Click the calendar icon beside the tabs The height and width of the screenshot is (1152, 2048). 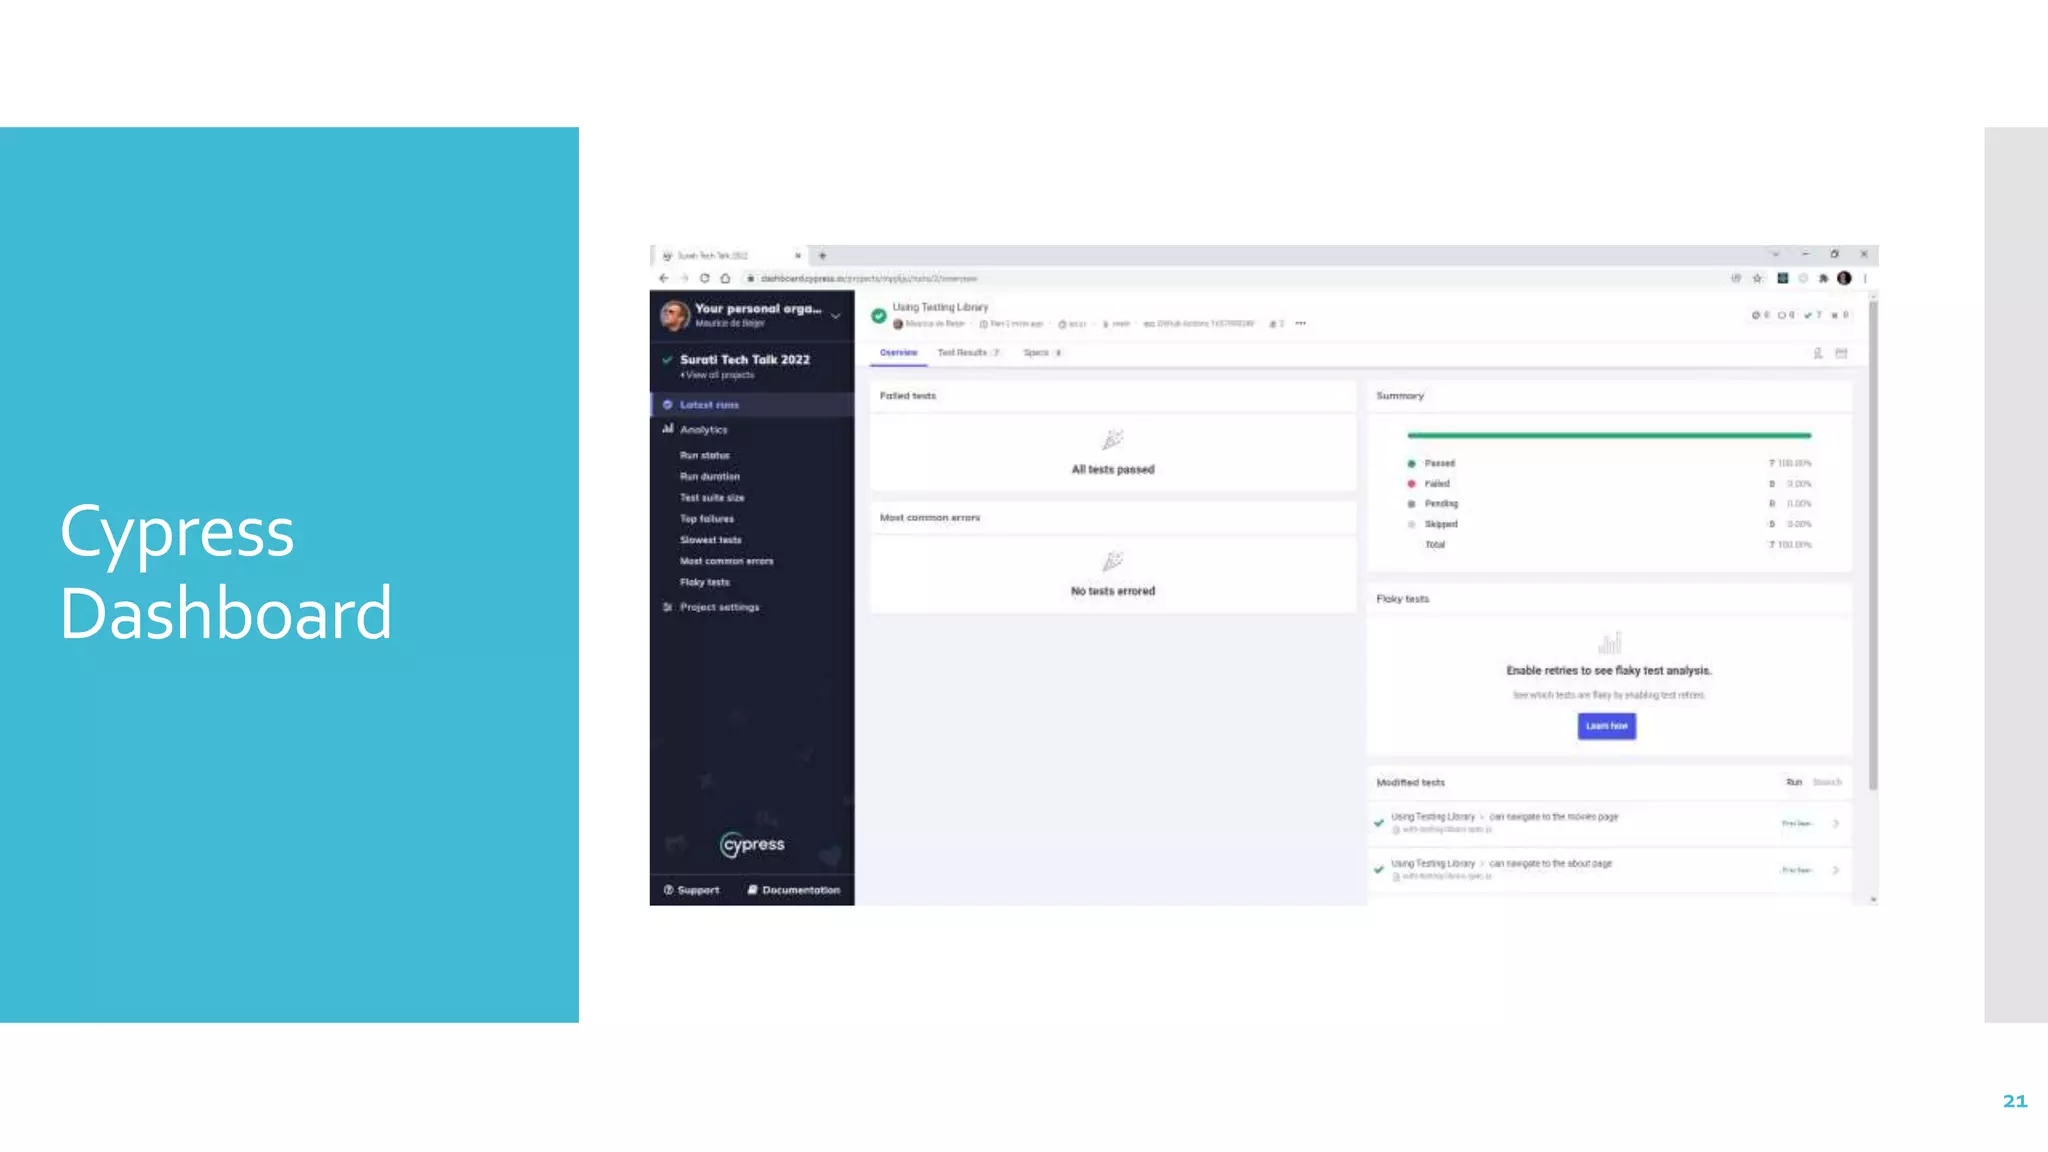pos(1841,353)
